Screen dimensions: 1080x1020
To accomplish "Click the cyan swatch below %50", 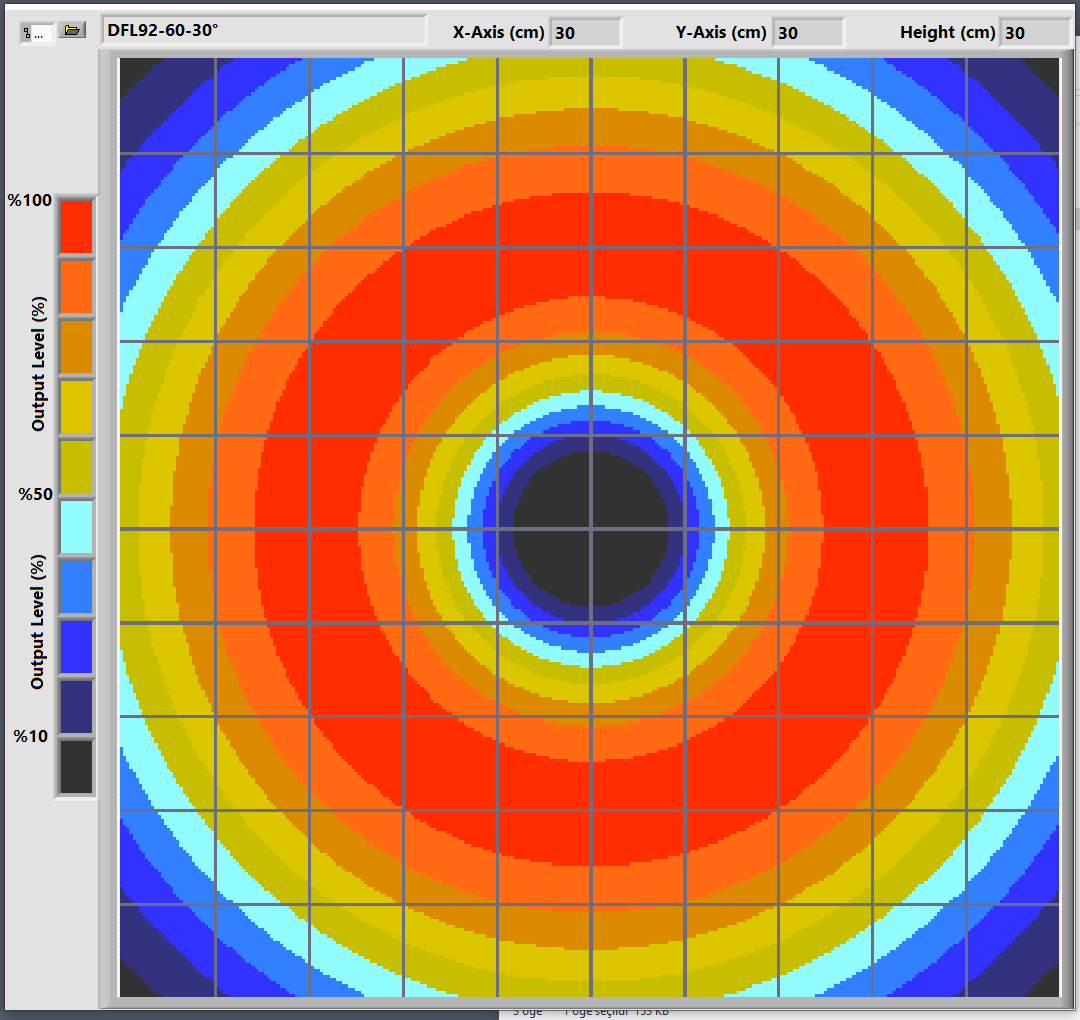I will pyautogui.click(x=76, y=527).
